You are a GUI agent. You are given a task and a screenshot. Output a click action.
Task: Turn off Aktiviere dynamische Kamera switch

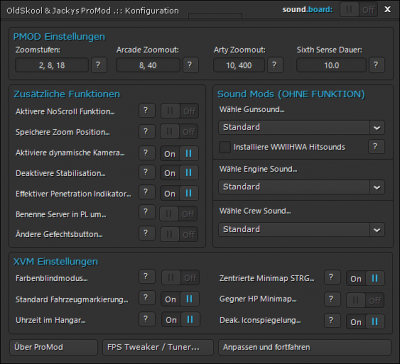click(179, 154)
